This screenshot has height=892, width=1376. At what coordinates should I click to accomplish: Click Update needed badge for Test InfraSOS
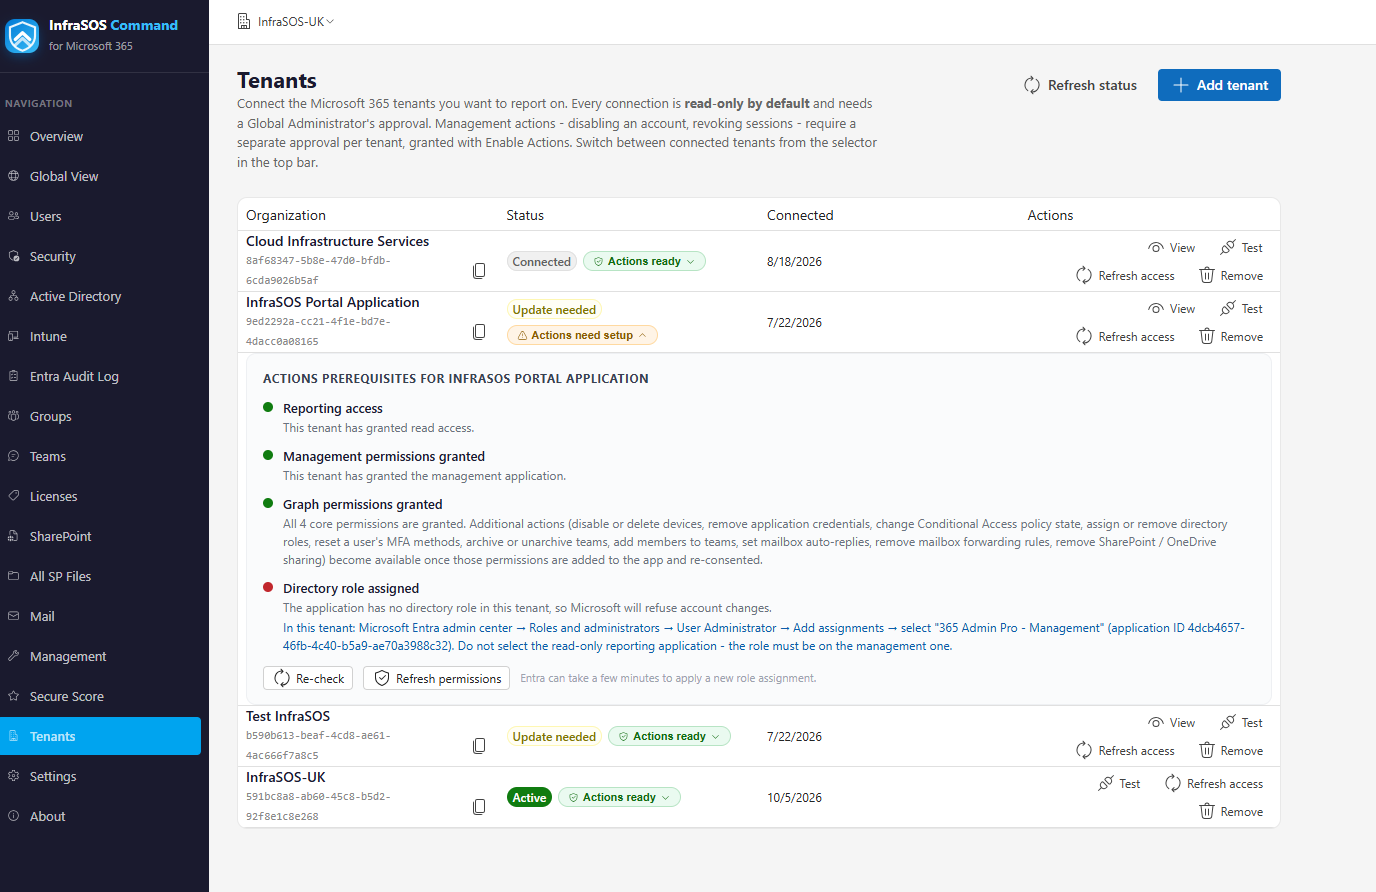click(x=554, y=736)
